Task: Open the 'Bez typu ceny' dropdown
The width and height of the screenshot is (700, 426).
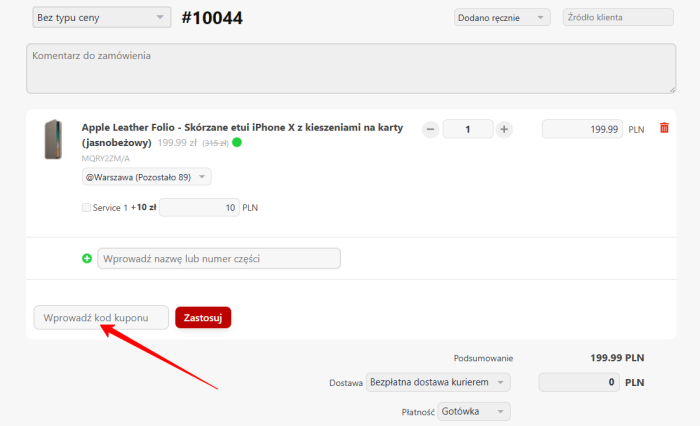Action: point(101,18)
